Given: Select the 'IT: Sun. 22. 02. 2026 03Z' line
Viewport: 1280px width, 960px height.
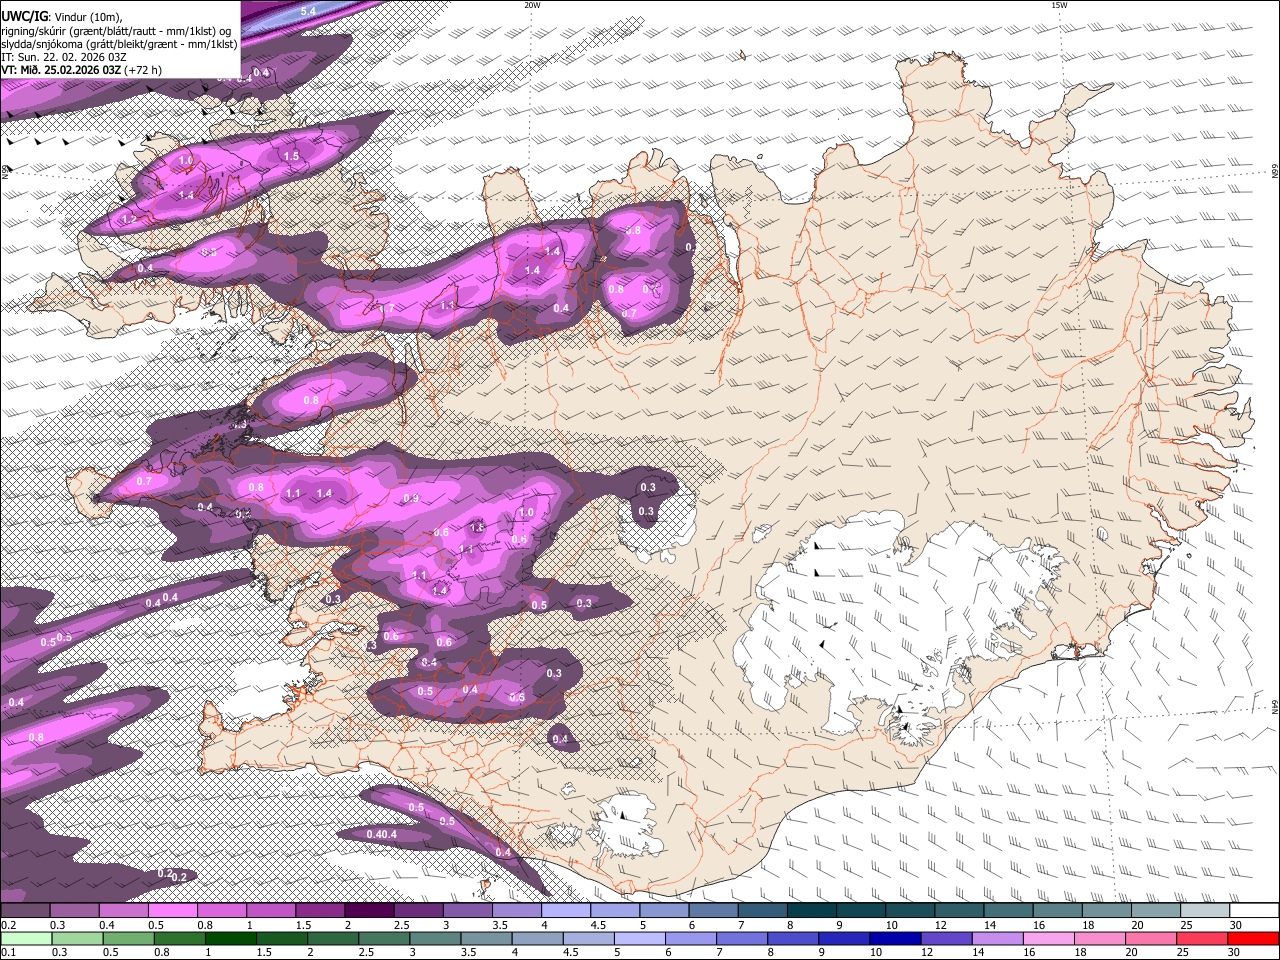Looking at the screenshot, I should pyautogui.click(x=62, y=57).
